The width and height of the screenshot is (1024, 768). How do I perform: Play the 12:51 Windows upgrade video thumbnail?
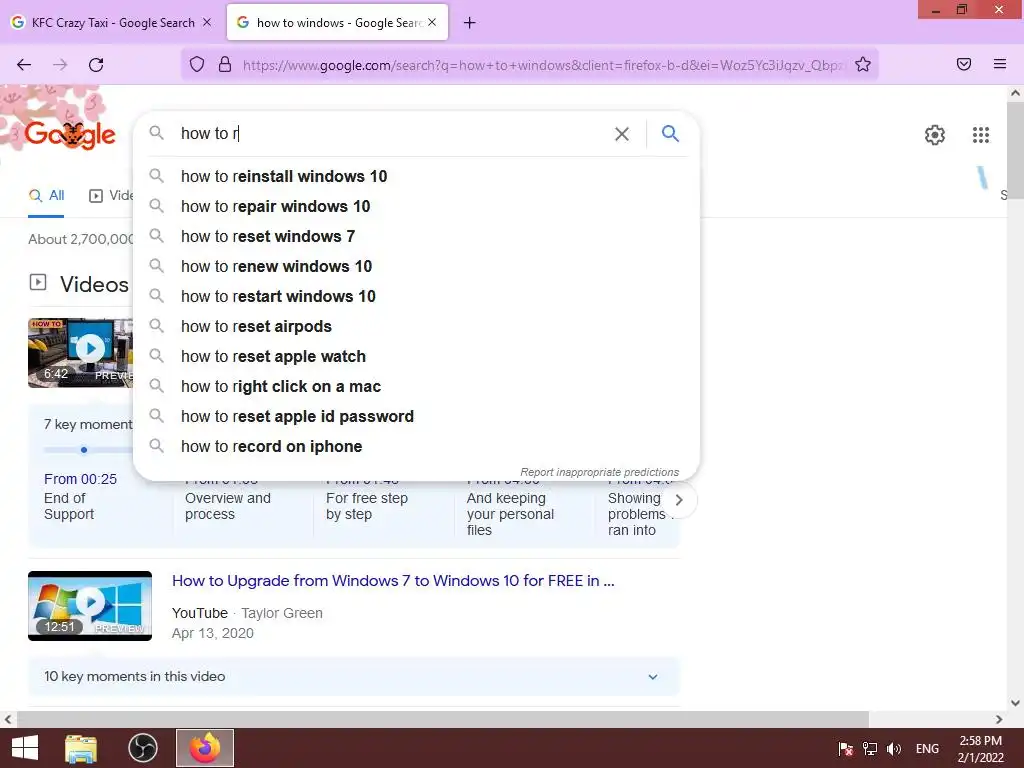click(x=90, y=605)
